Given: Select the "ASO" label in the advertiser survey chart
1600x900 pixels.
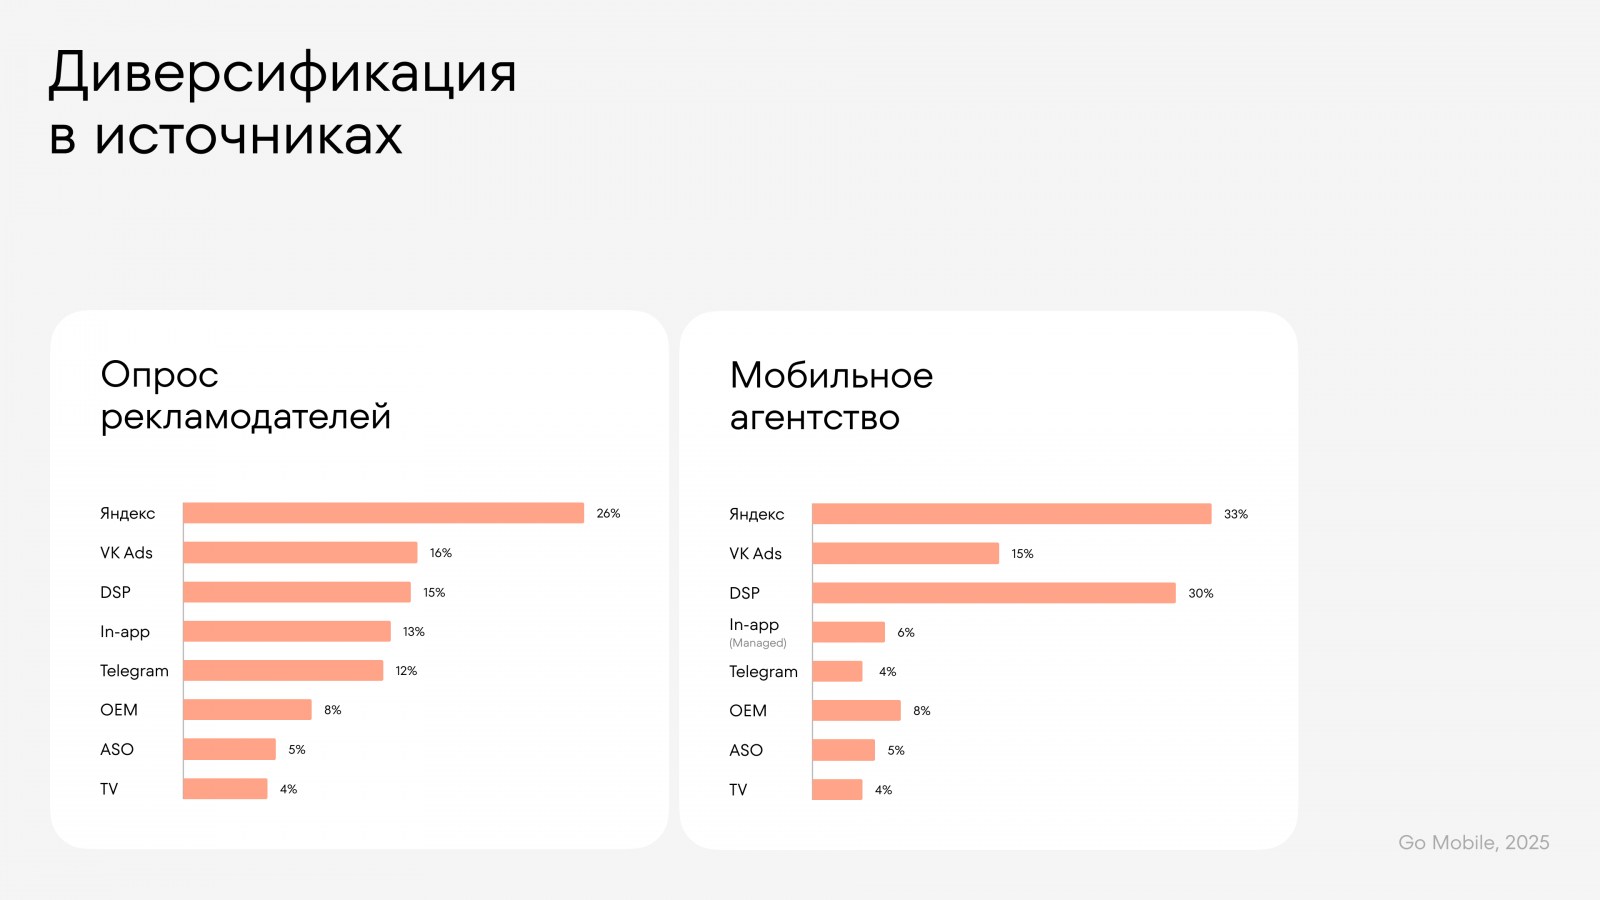Looking at the screenshot, I should [117, 750].
